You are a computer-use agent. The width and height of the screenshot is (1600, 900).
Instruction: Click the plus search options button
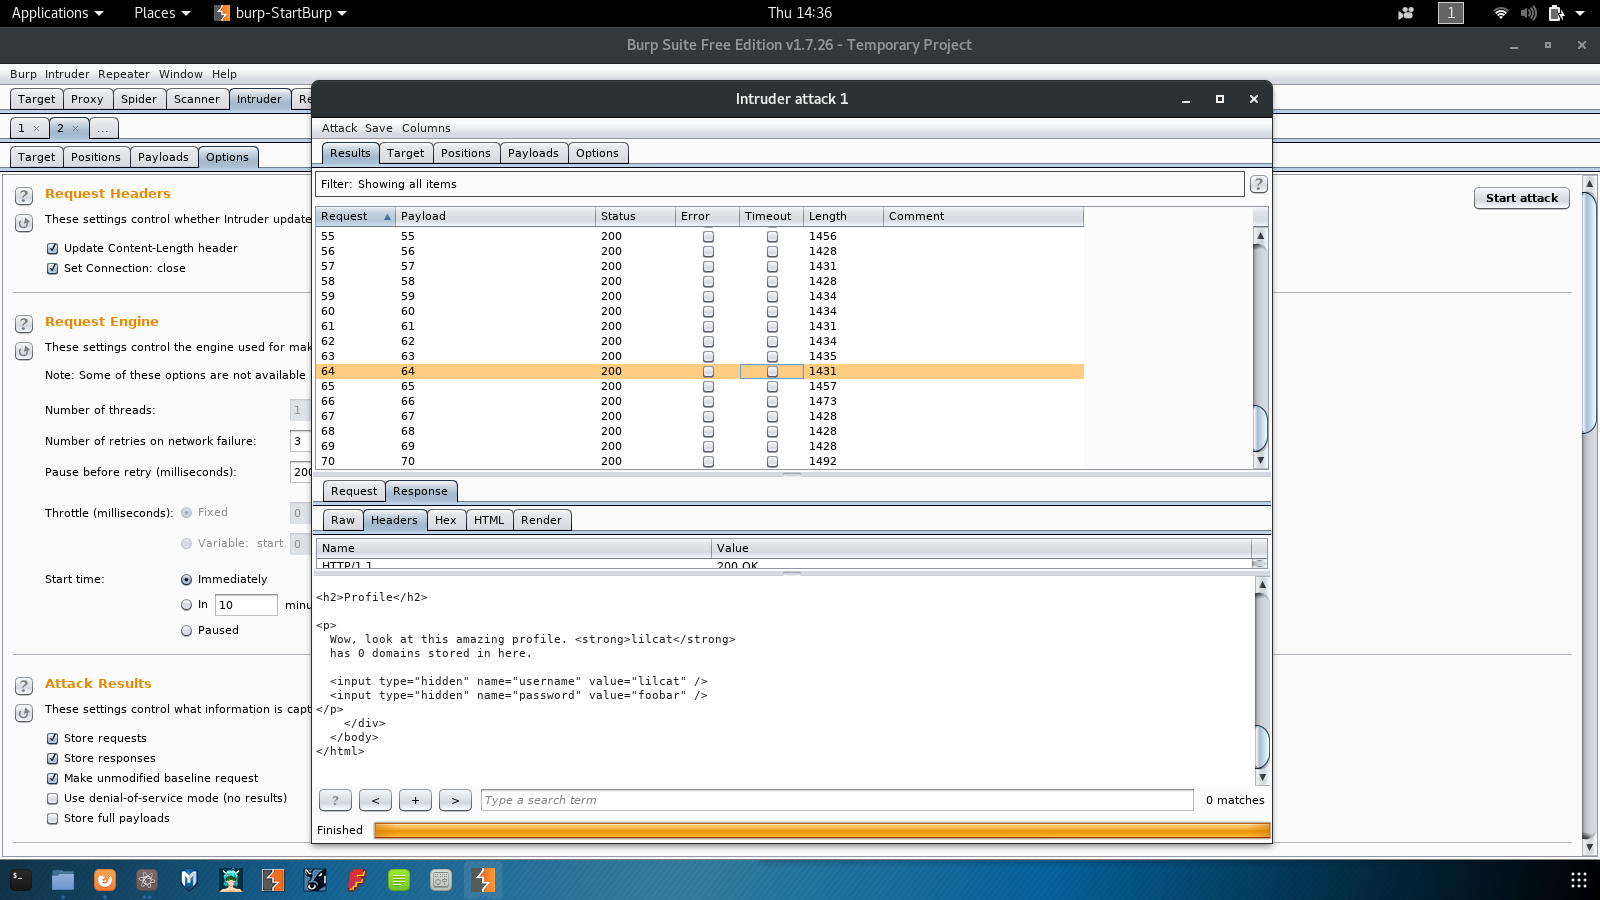(x=415, y=800)
